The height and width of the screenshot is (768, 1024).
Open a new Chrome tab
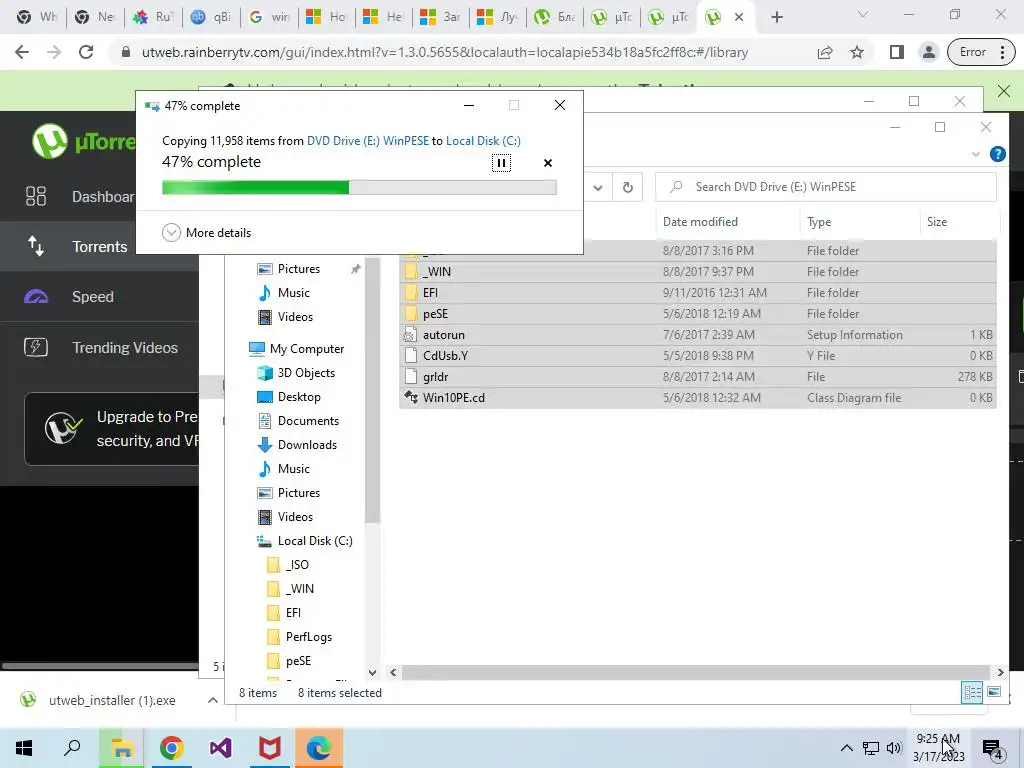pyautogui.click(x=776, y=17)
